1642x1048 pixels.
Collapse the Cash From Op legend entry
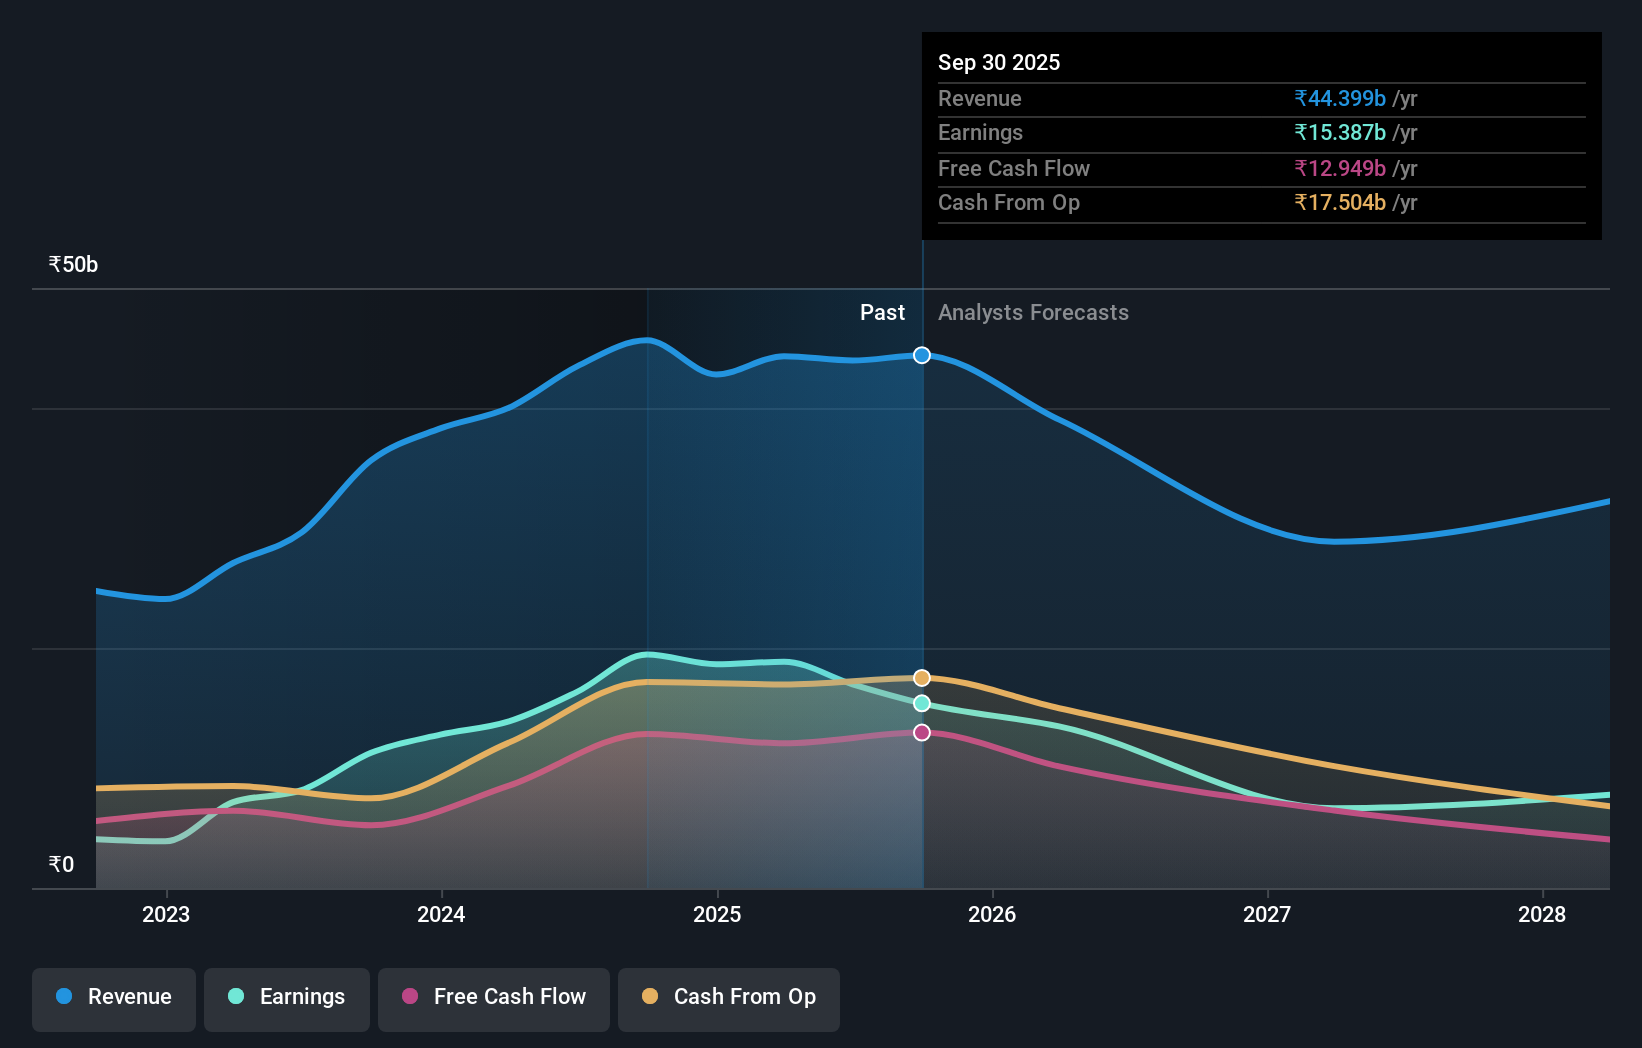tap(729, 997)
